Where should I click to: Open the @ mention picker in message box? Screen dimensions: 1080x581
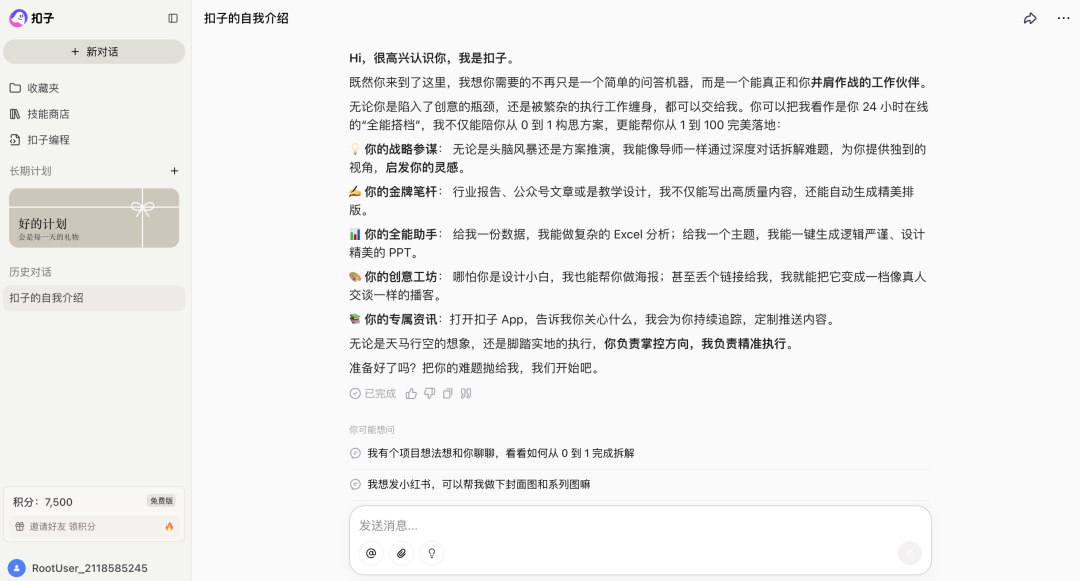coord(370,552)
